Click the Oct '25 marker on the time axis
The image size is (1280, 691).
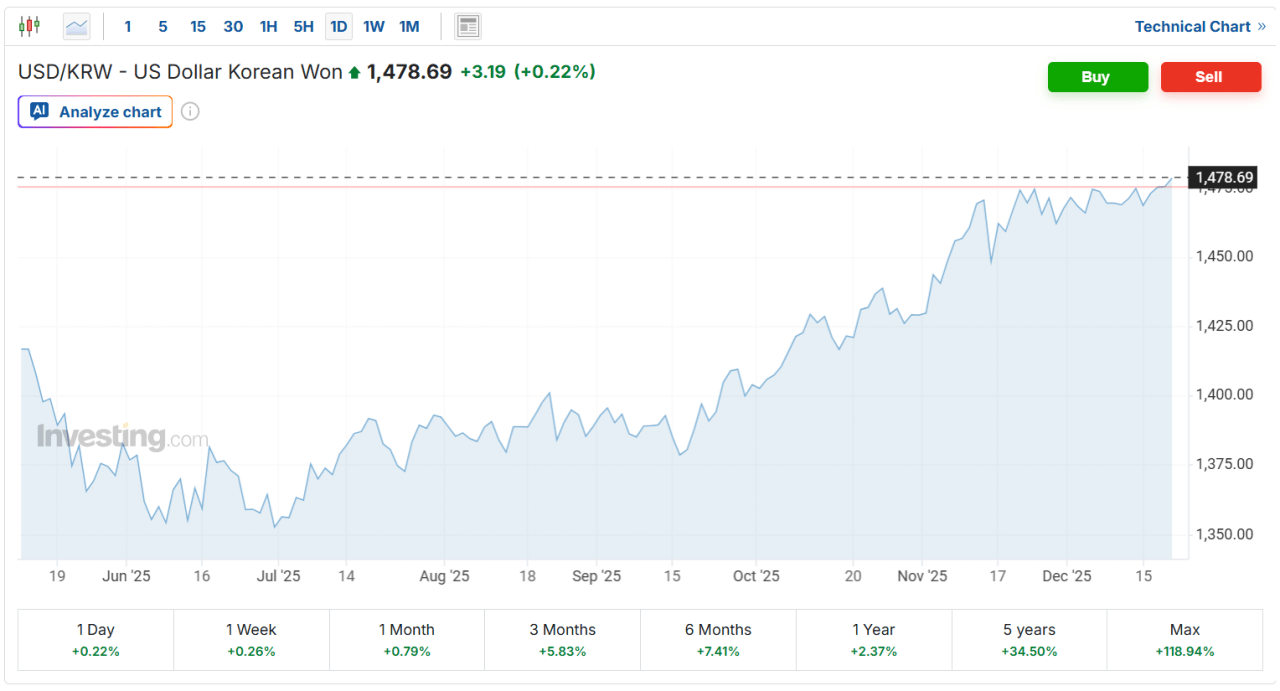click(756, 576)
